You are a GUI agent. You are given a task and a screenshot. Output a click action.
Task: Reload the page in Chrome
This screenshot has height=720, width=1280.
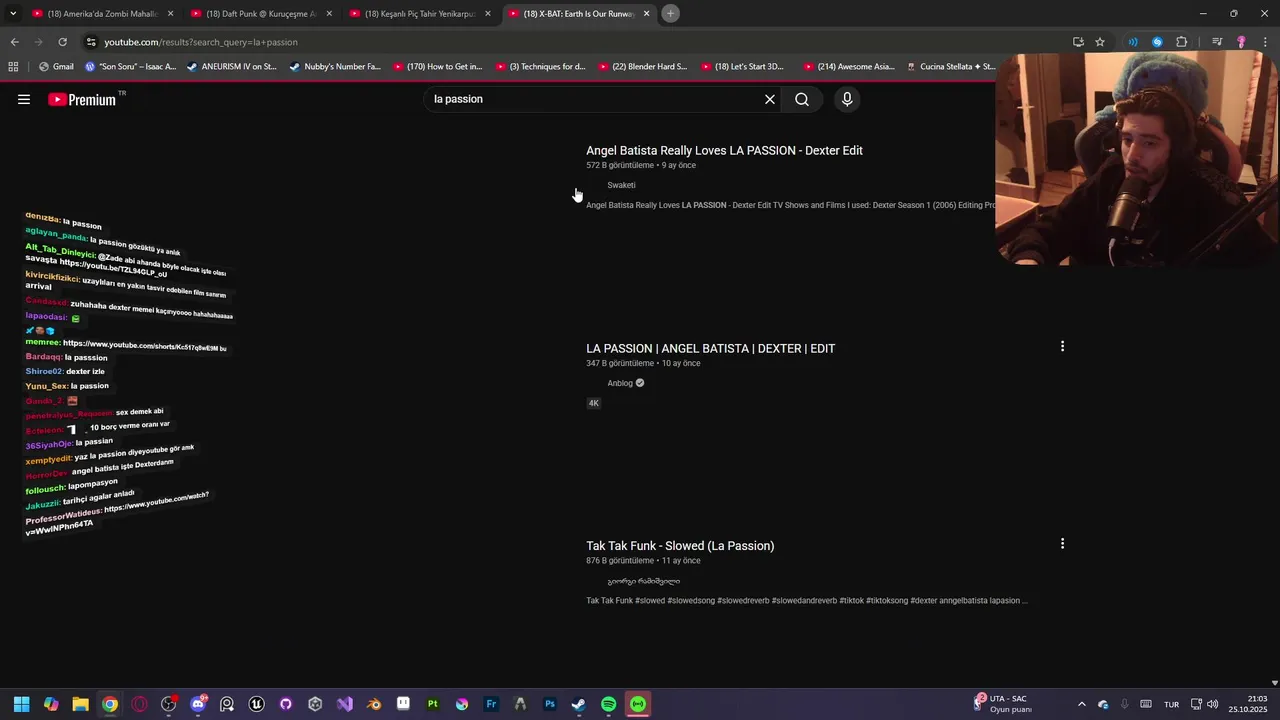[62, 42]
